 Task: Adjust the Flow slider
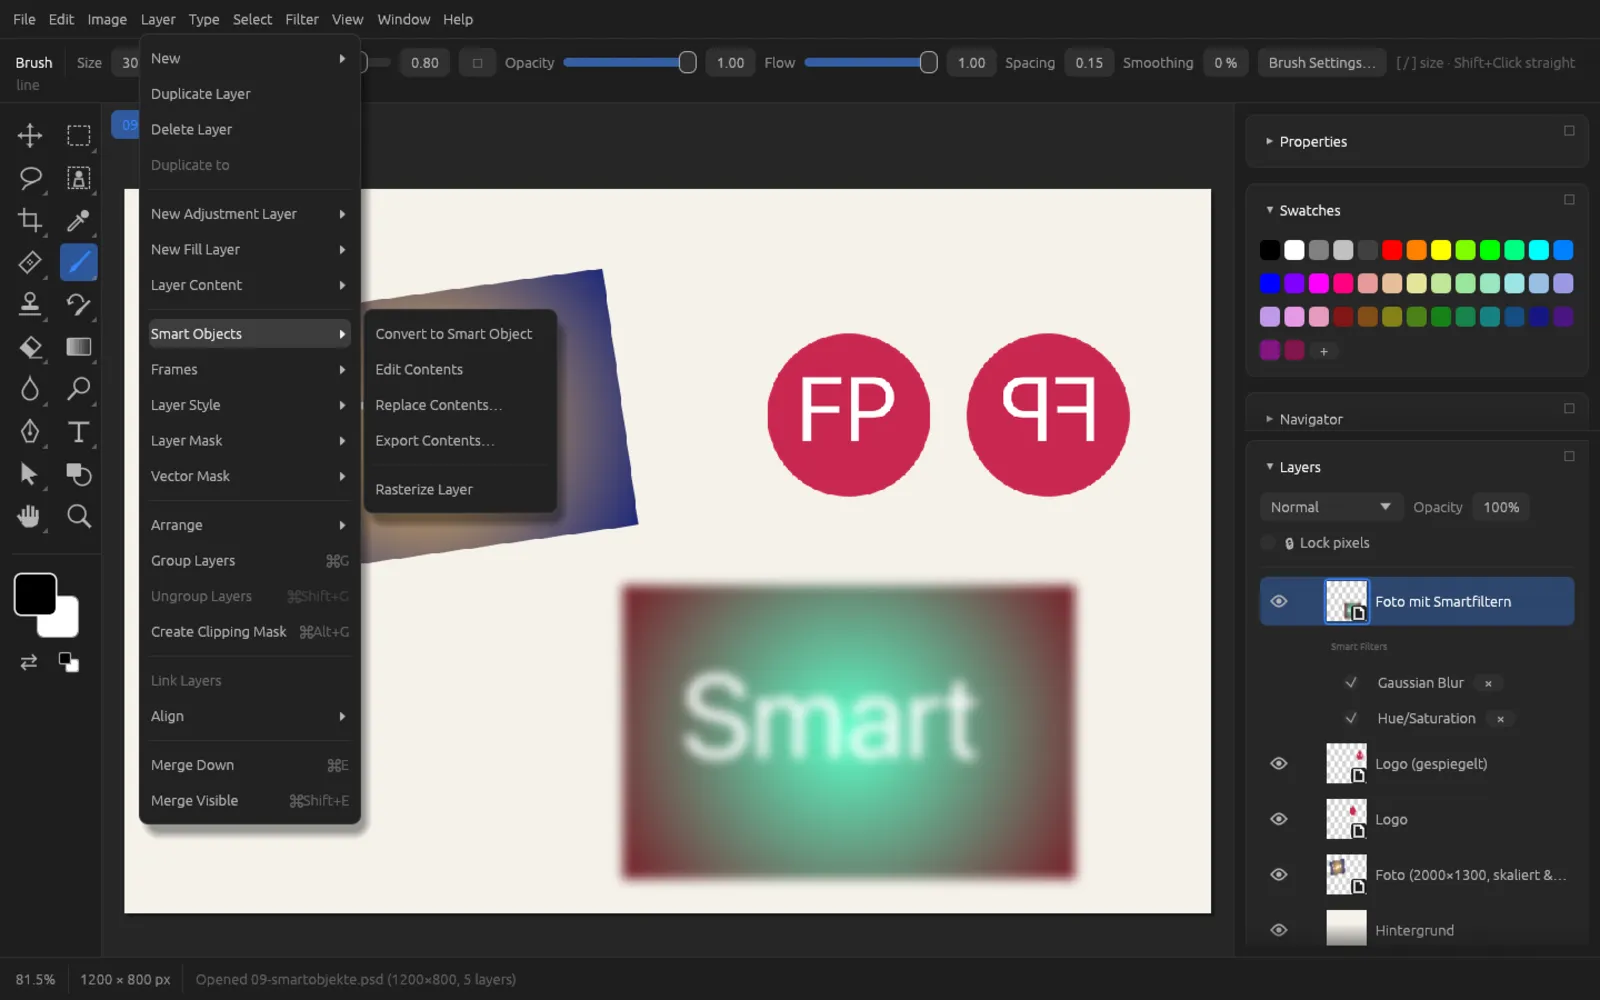869,62
